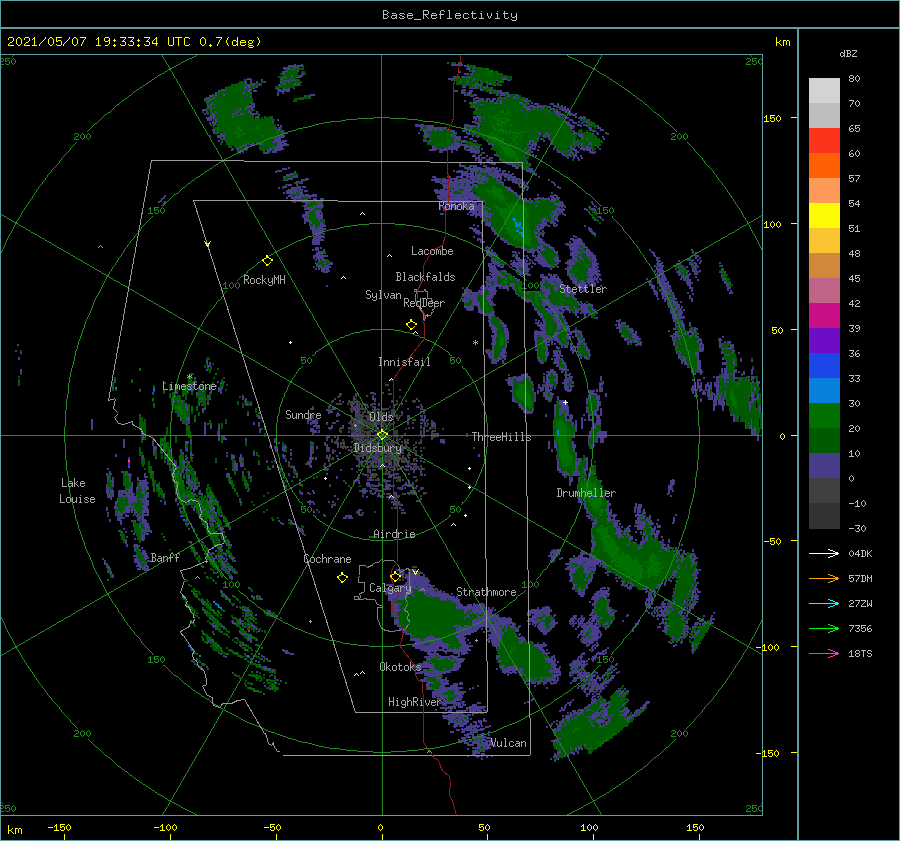900x841 pixels.
Task: Click the Airdrie label
Action: [x=394, y=534]
